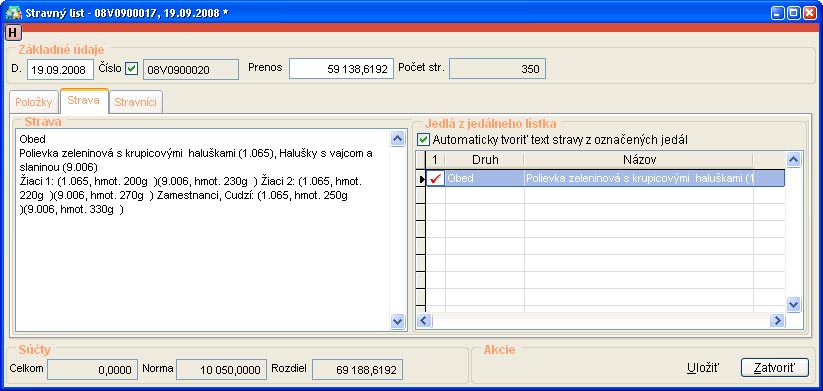Viewport: 823px width, 391px height.
Task: Click the Uložiť button
Action: 703,367
